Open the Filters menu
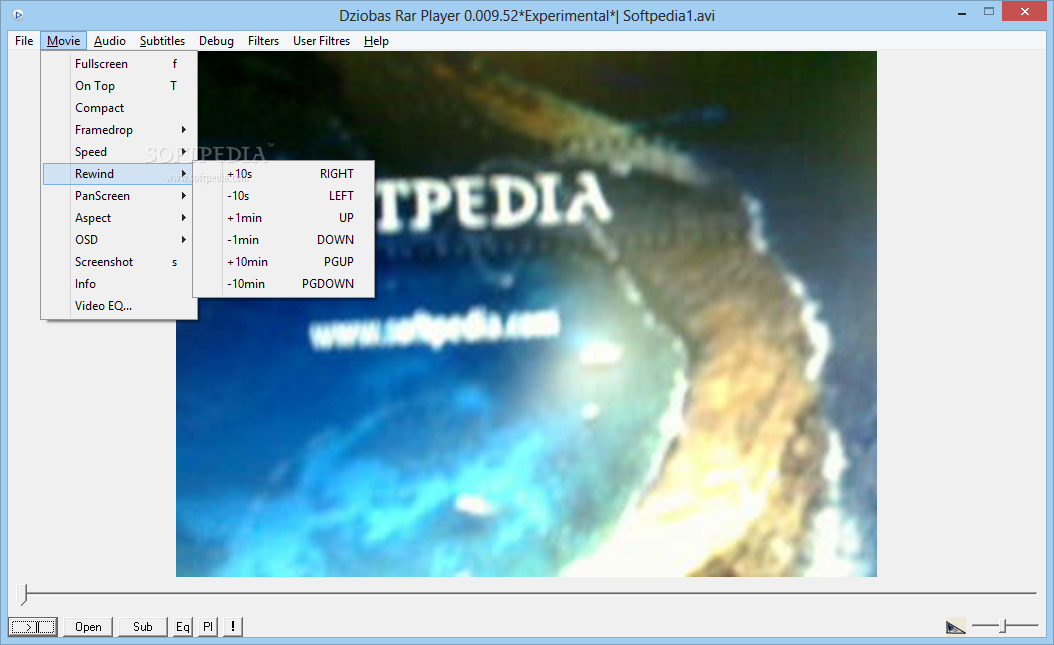 [x=264, y=41]
